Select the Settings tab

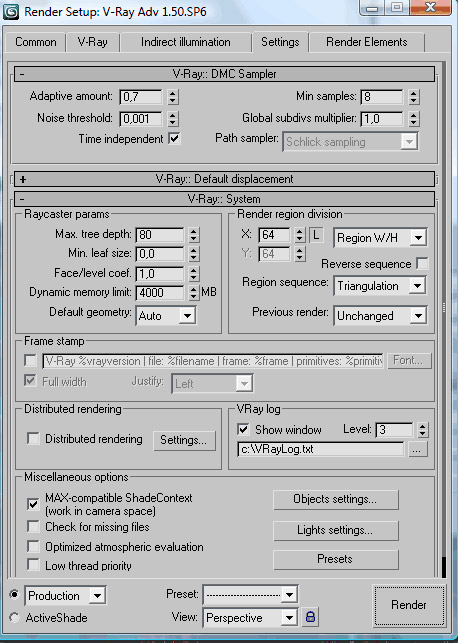(x=280, y=42)
